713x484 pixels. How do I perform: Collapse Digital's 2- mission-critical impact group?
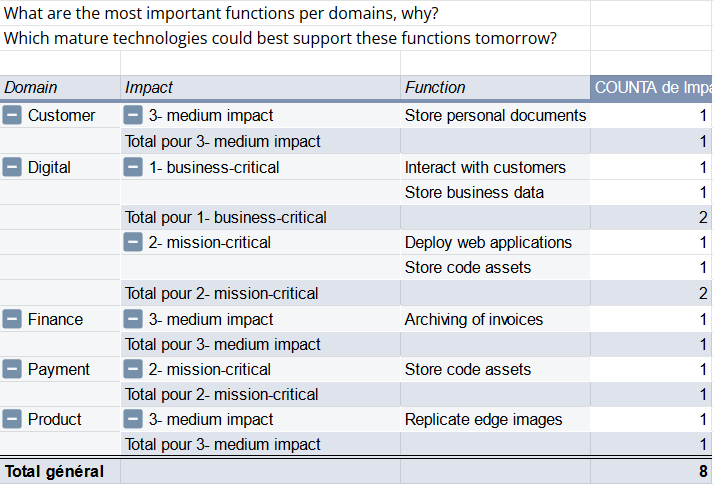[133, 242]
